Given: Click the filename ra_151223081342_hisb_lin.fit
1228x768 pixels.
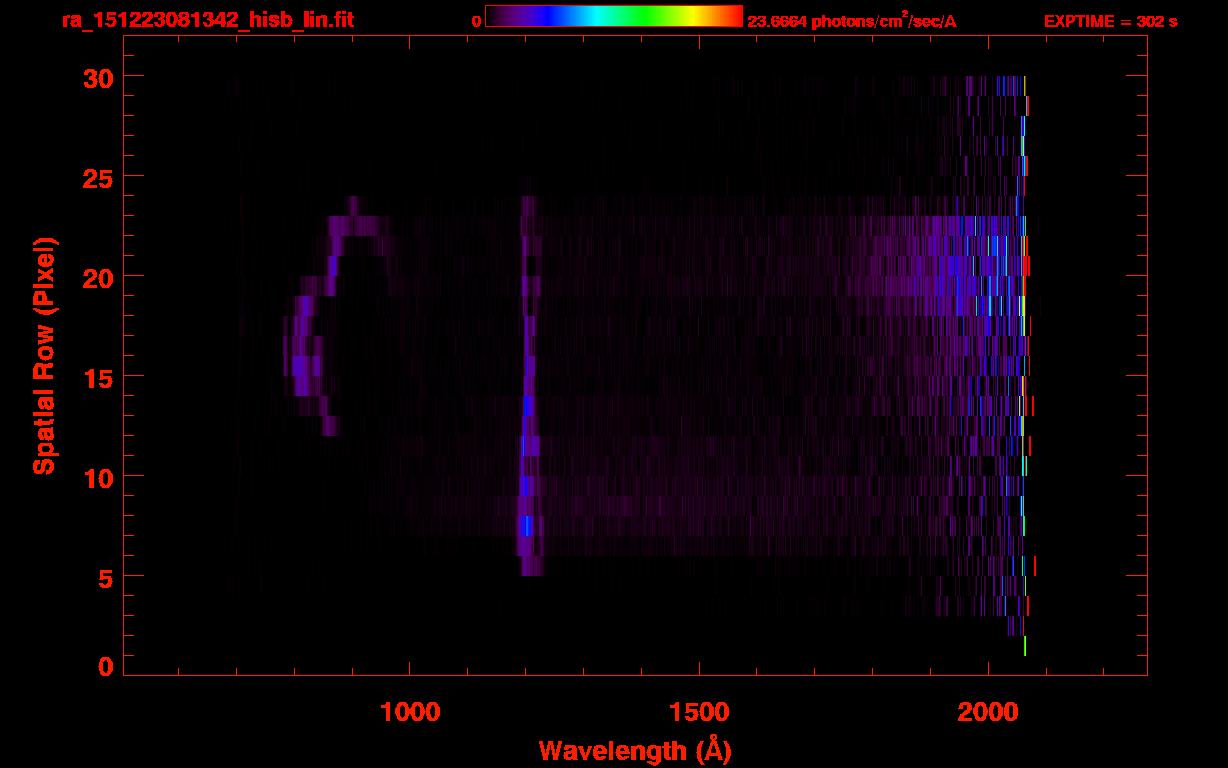Looking at the screenshot, I should click(x=207, y=19).
